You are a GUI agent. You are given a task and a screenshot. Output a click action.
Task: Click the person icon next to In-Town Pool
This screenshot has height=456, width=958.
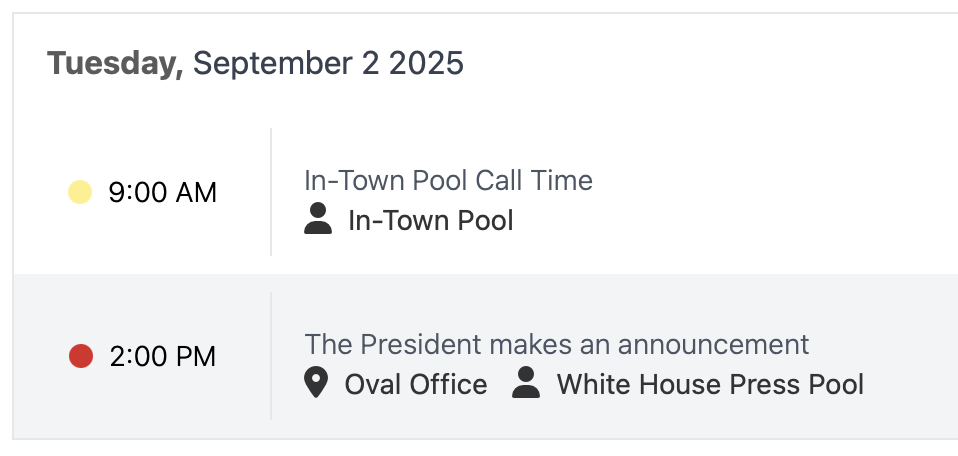click(x=318, y=219)
